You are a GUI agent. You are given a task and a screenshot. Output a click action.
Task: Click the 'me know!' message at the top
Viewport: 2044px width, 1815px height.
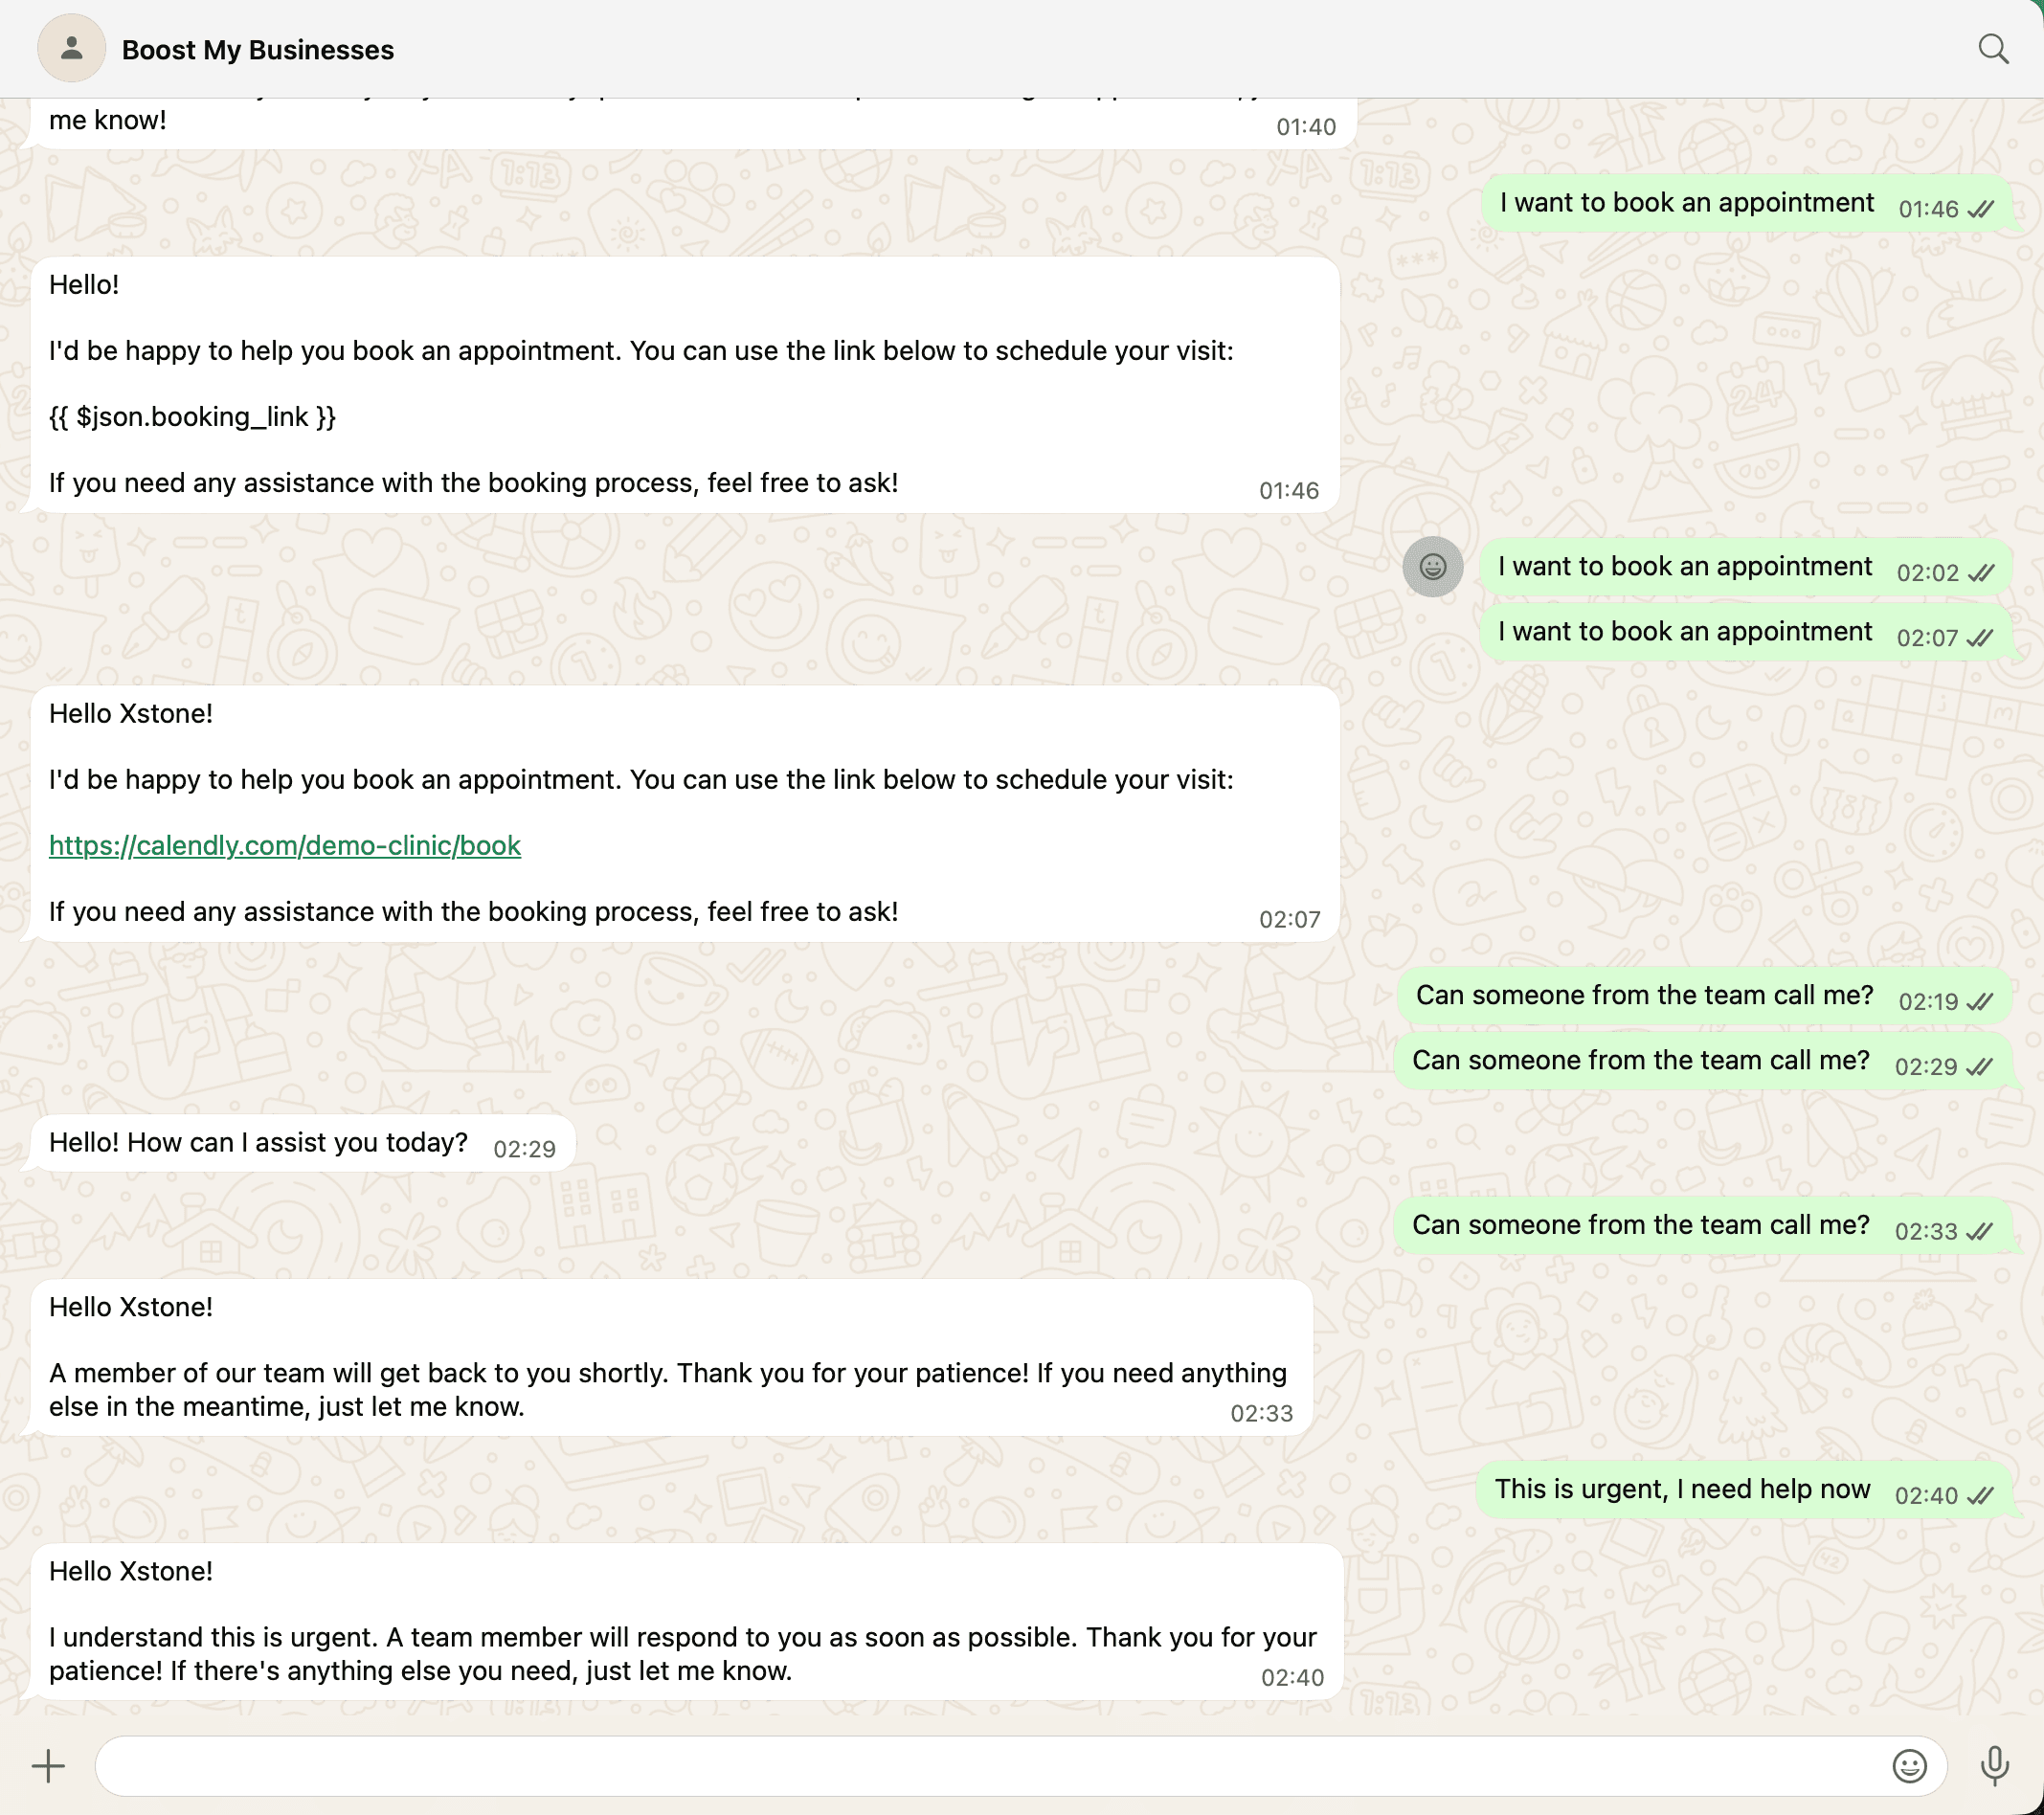click(x=109, y=119)
